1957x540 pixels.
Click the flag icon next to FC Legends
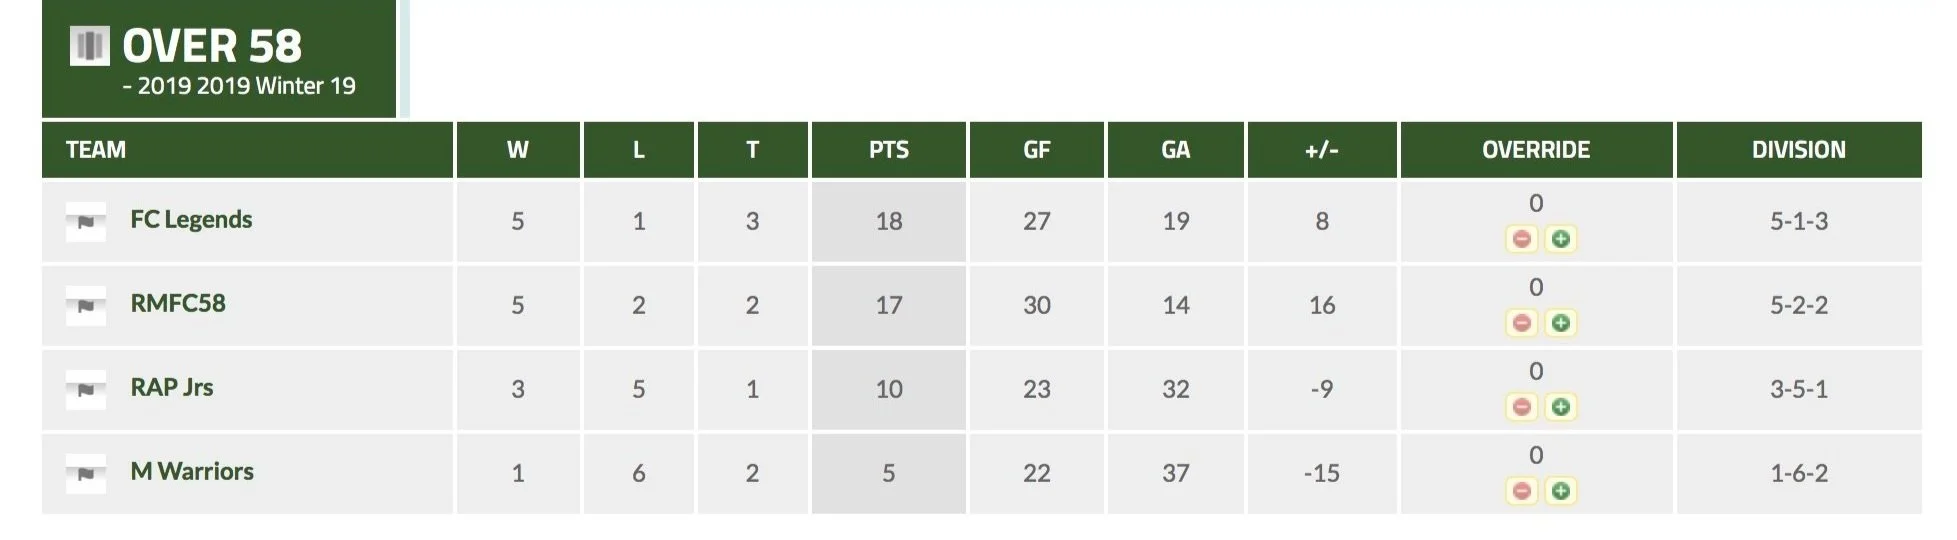pos(86,221)
